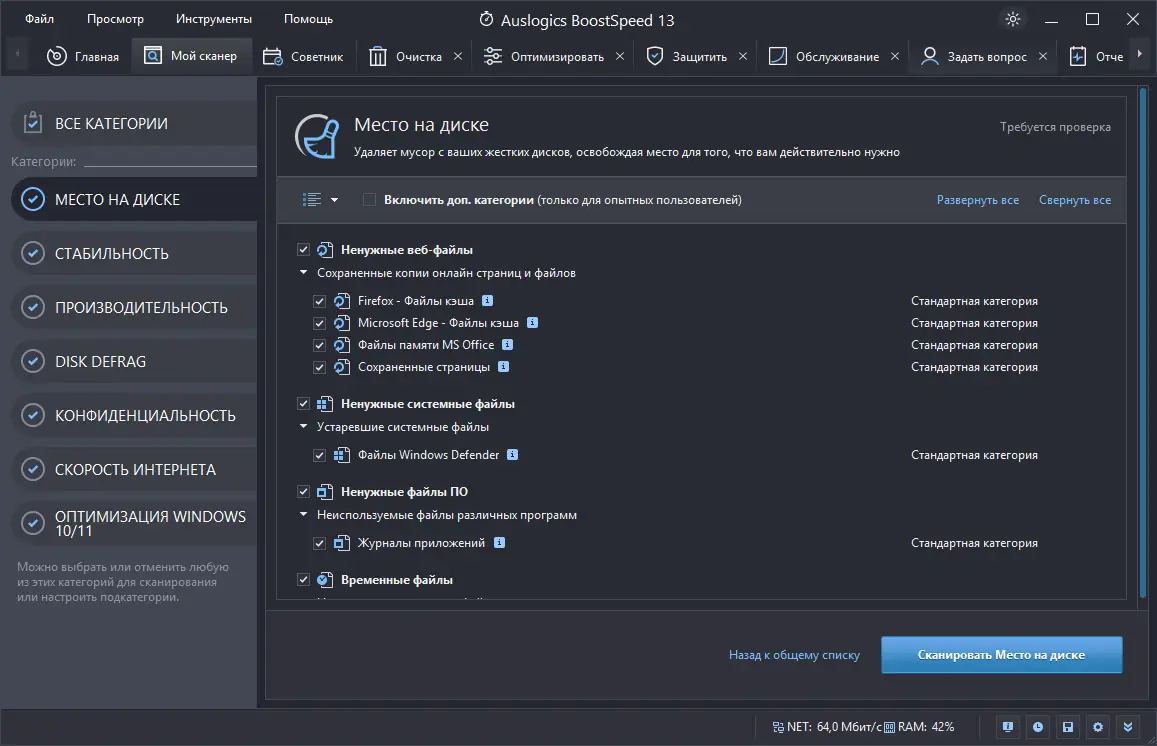
Task: Uncheck Ненужные системные файлы checkbox
Action: click(303, 404)
